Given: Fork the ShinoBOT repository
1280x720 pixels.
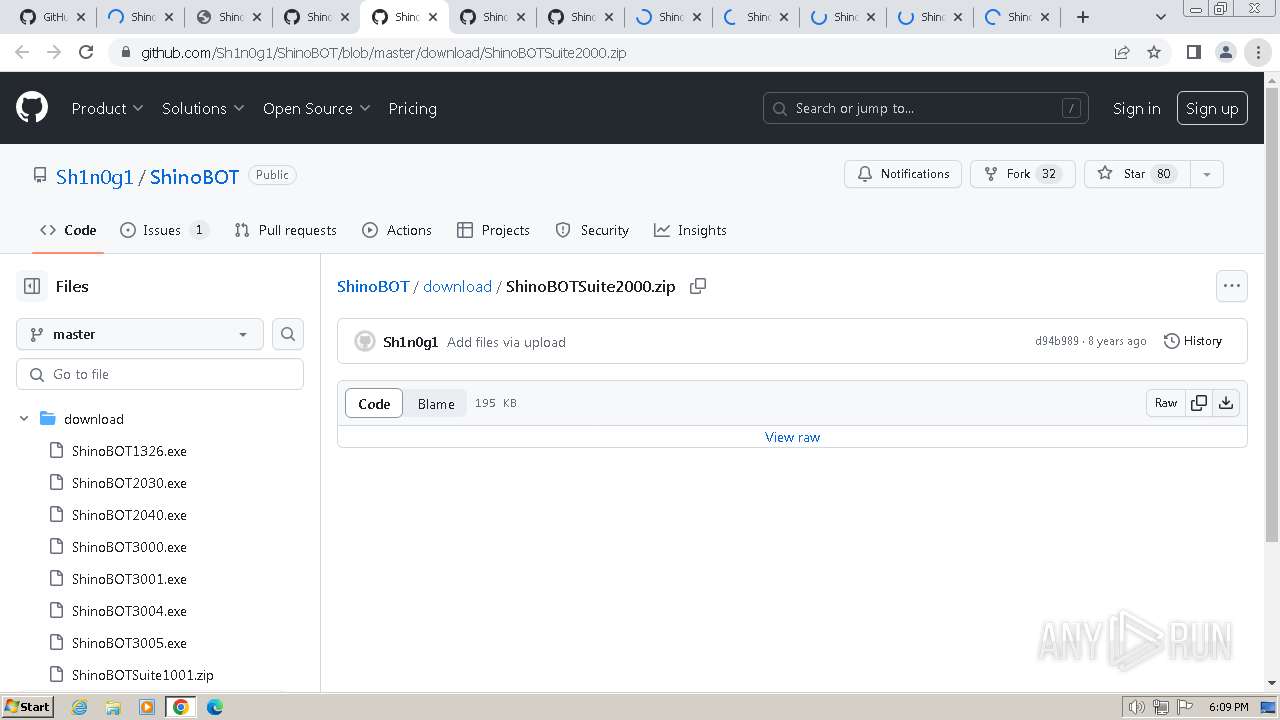Looking at the screenshot, I should click(x=1022, y=174).
